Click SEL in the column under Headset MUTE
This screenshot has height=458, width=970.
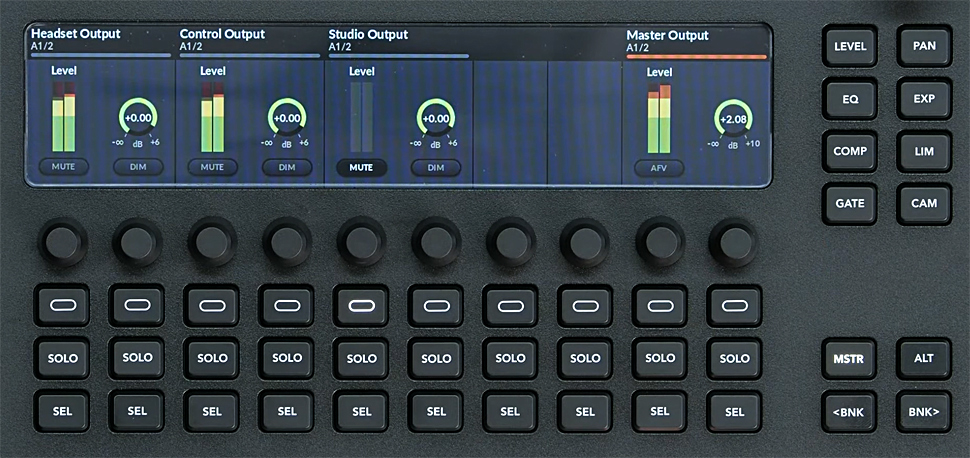pos(62,411)
